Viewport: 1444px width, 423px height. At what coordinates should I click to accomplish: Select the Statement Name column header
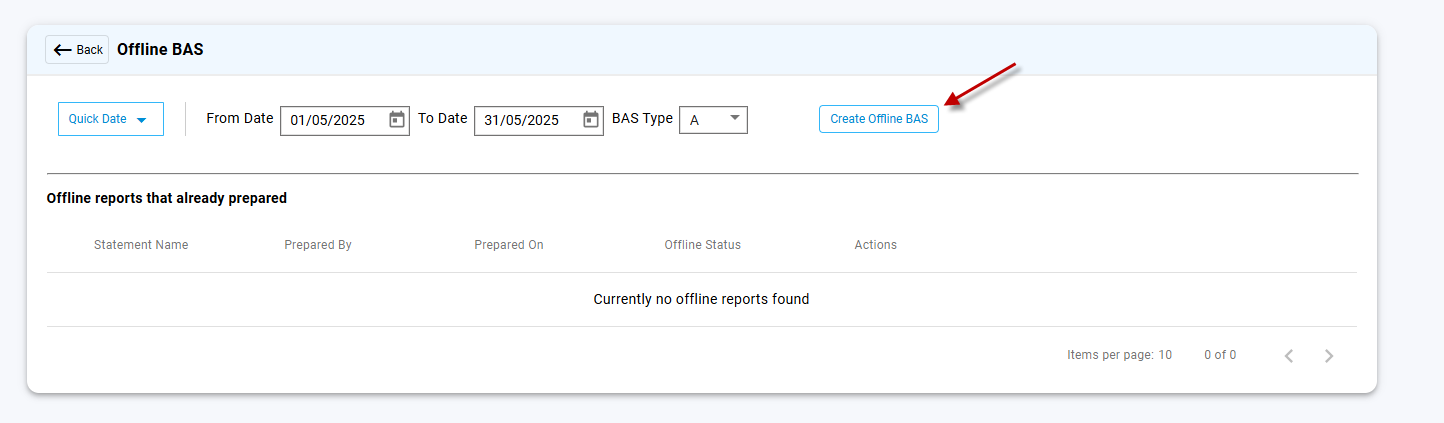[x=141, y=245]
